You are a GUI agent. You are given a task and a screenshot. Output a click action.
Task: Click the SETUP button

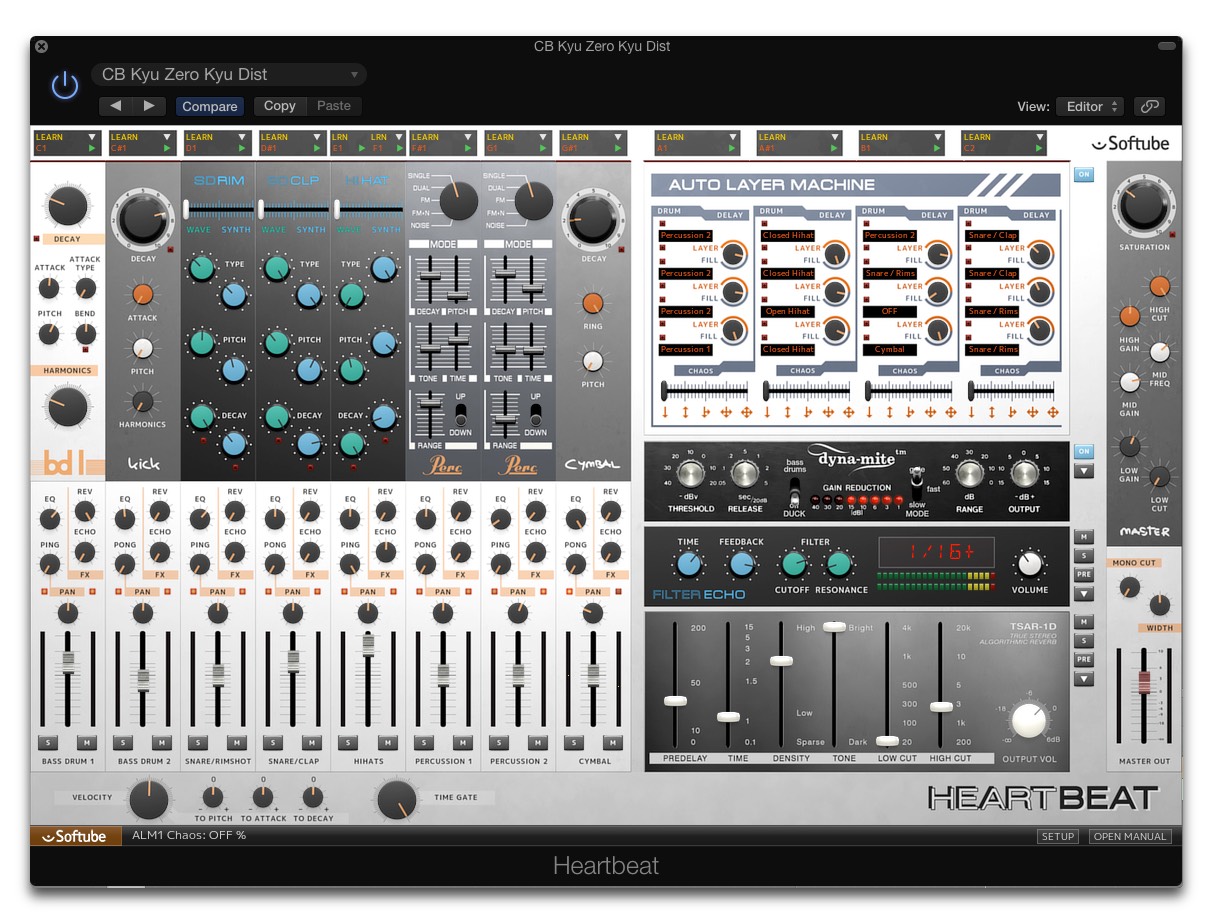point(1057,836)
